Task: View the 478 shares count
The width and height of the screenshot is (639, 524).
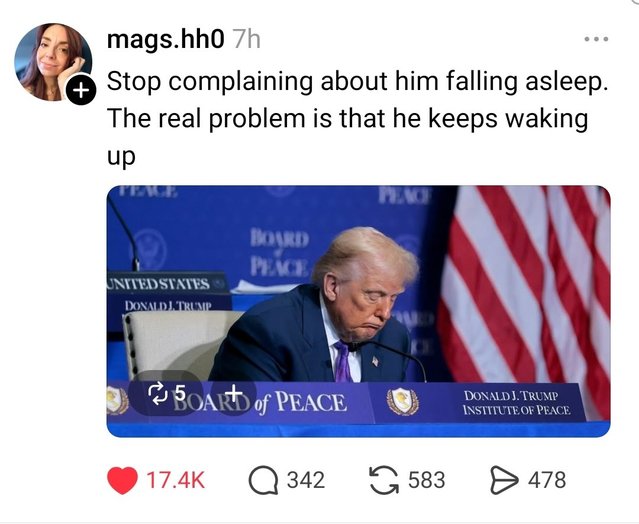Action: click(547, 480)
